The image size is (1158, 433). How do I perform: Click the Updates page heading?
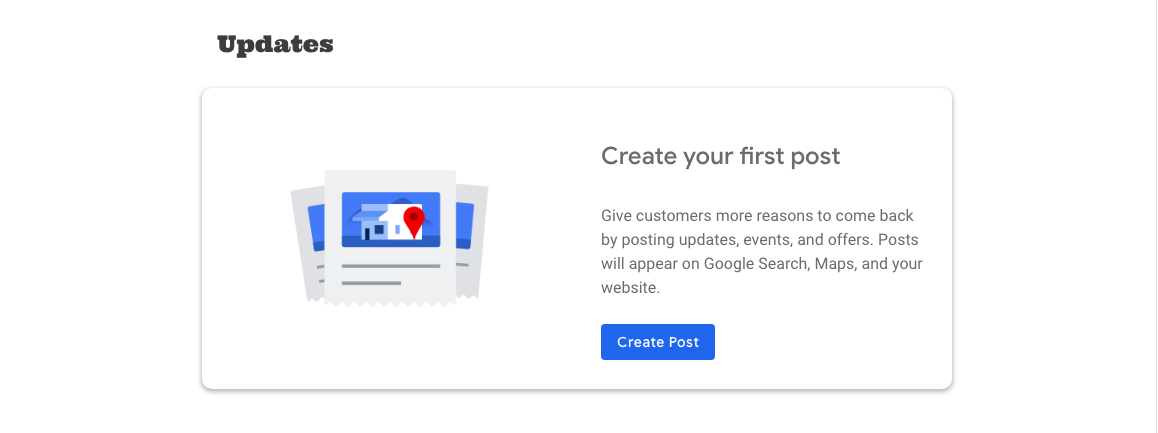(275, 45)
